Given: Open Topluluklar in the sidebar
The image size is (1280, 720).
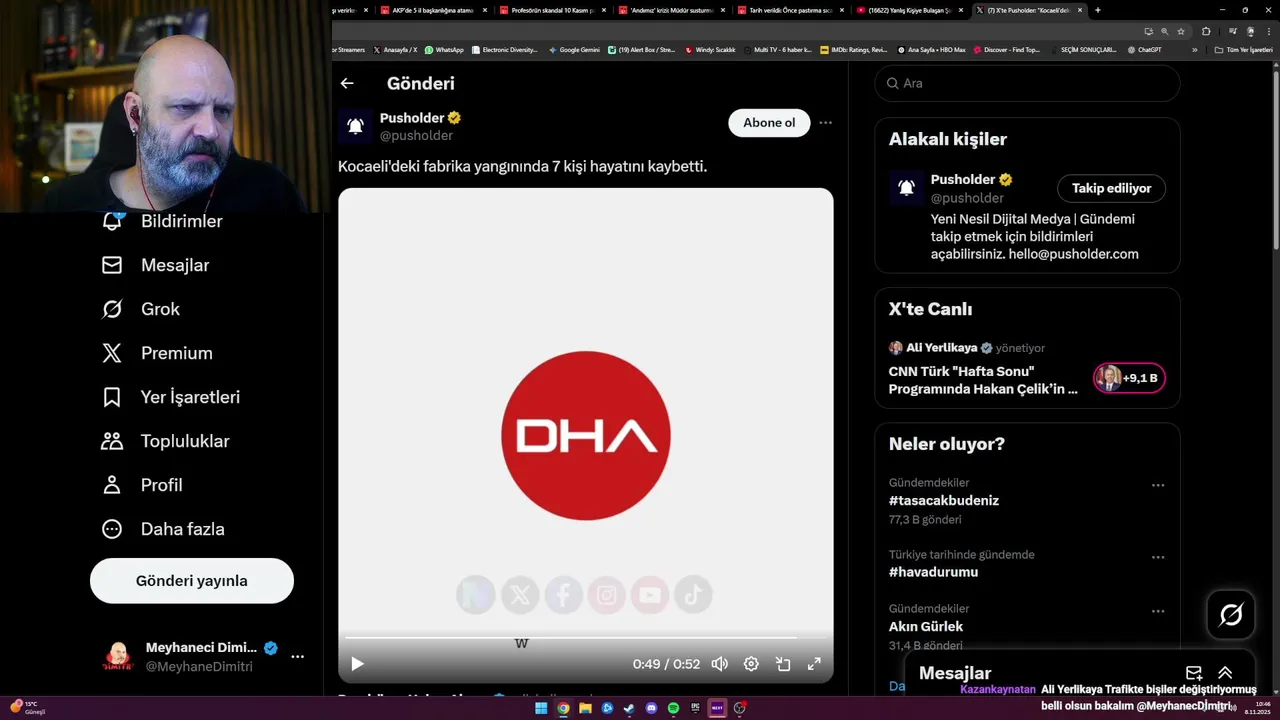Looking at the screenshot, I should 166,441.
